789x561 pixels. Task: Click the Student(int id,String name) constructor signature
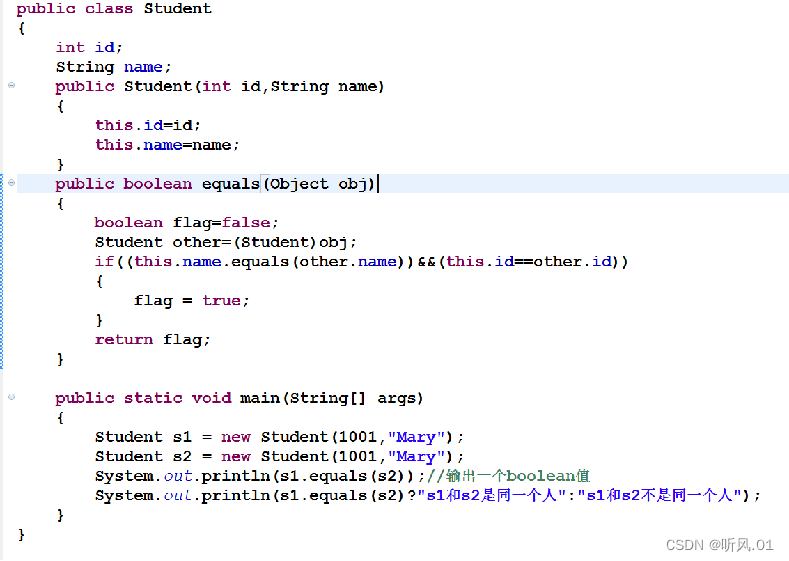point(219,87)
